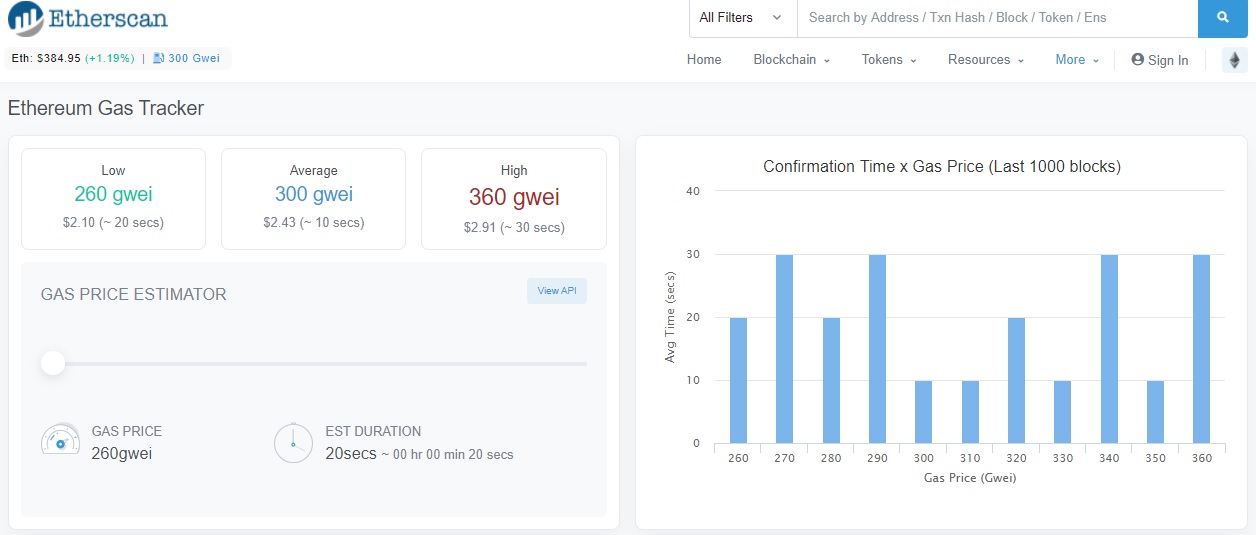Click the gas price estimator slider handle

[53, 363]
